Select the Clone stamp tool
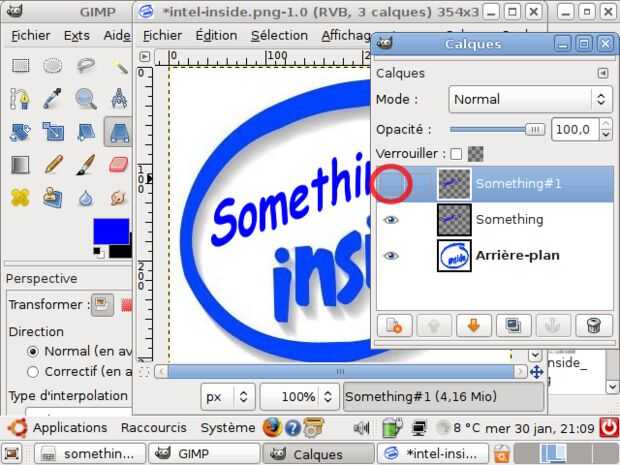Viewport: 620px width, 465px height. click(53, 197)
